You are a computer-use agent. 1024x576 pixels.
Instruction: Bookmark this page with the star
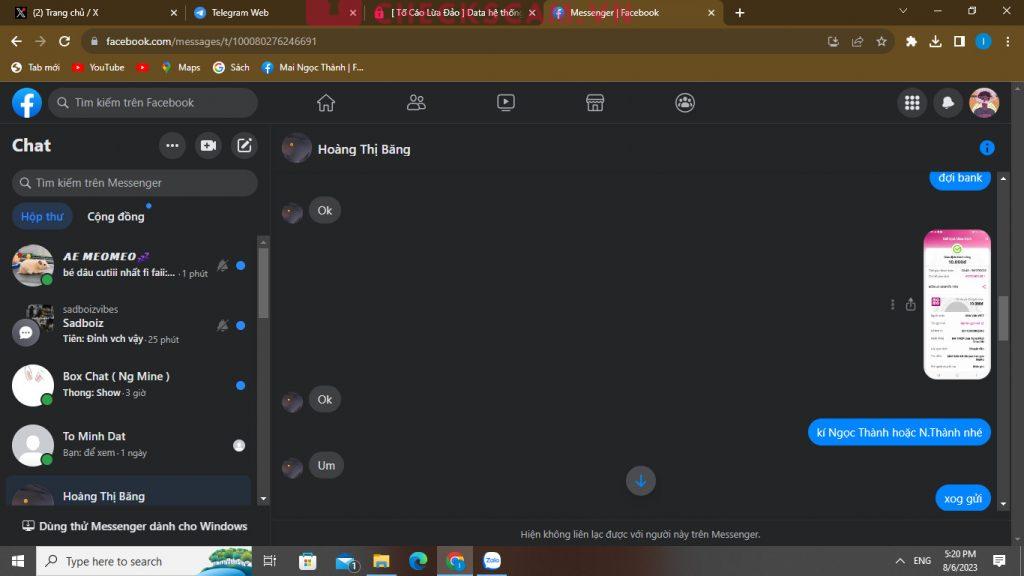pos(882,41)
